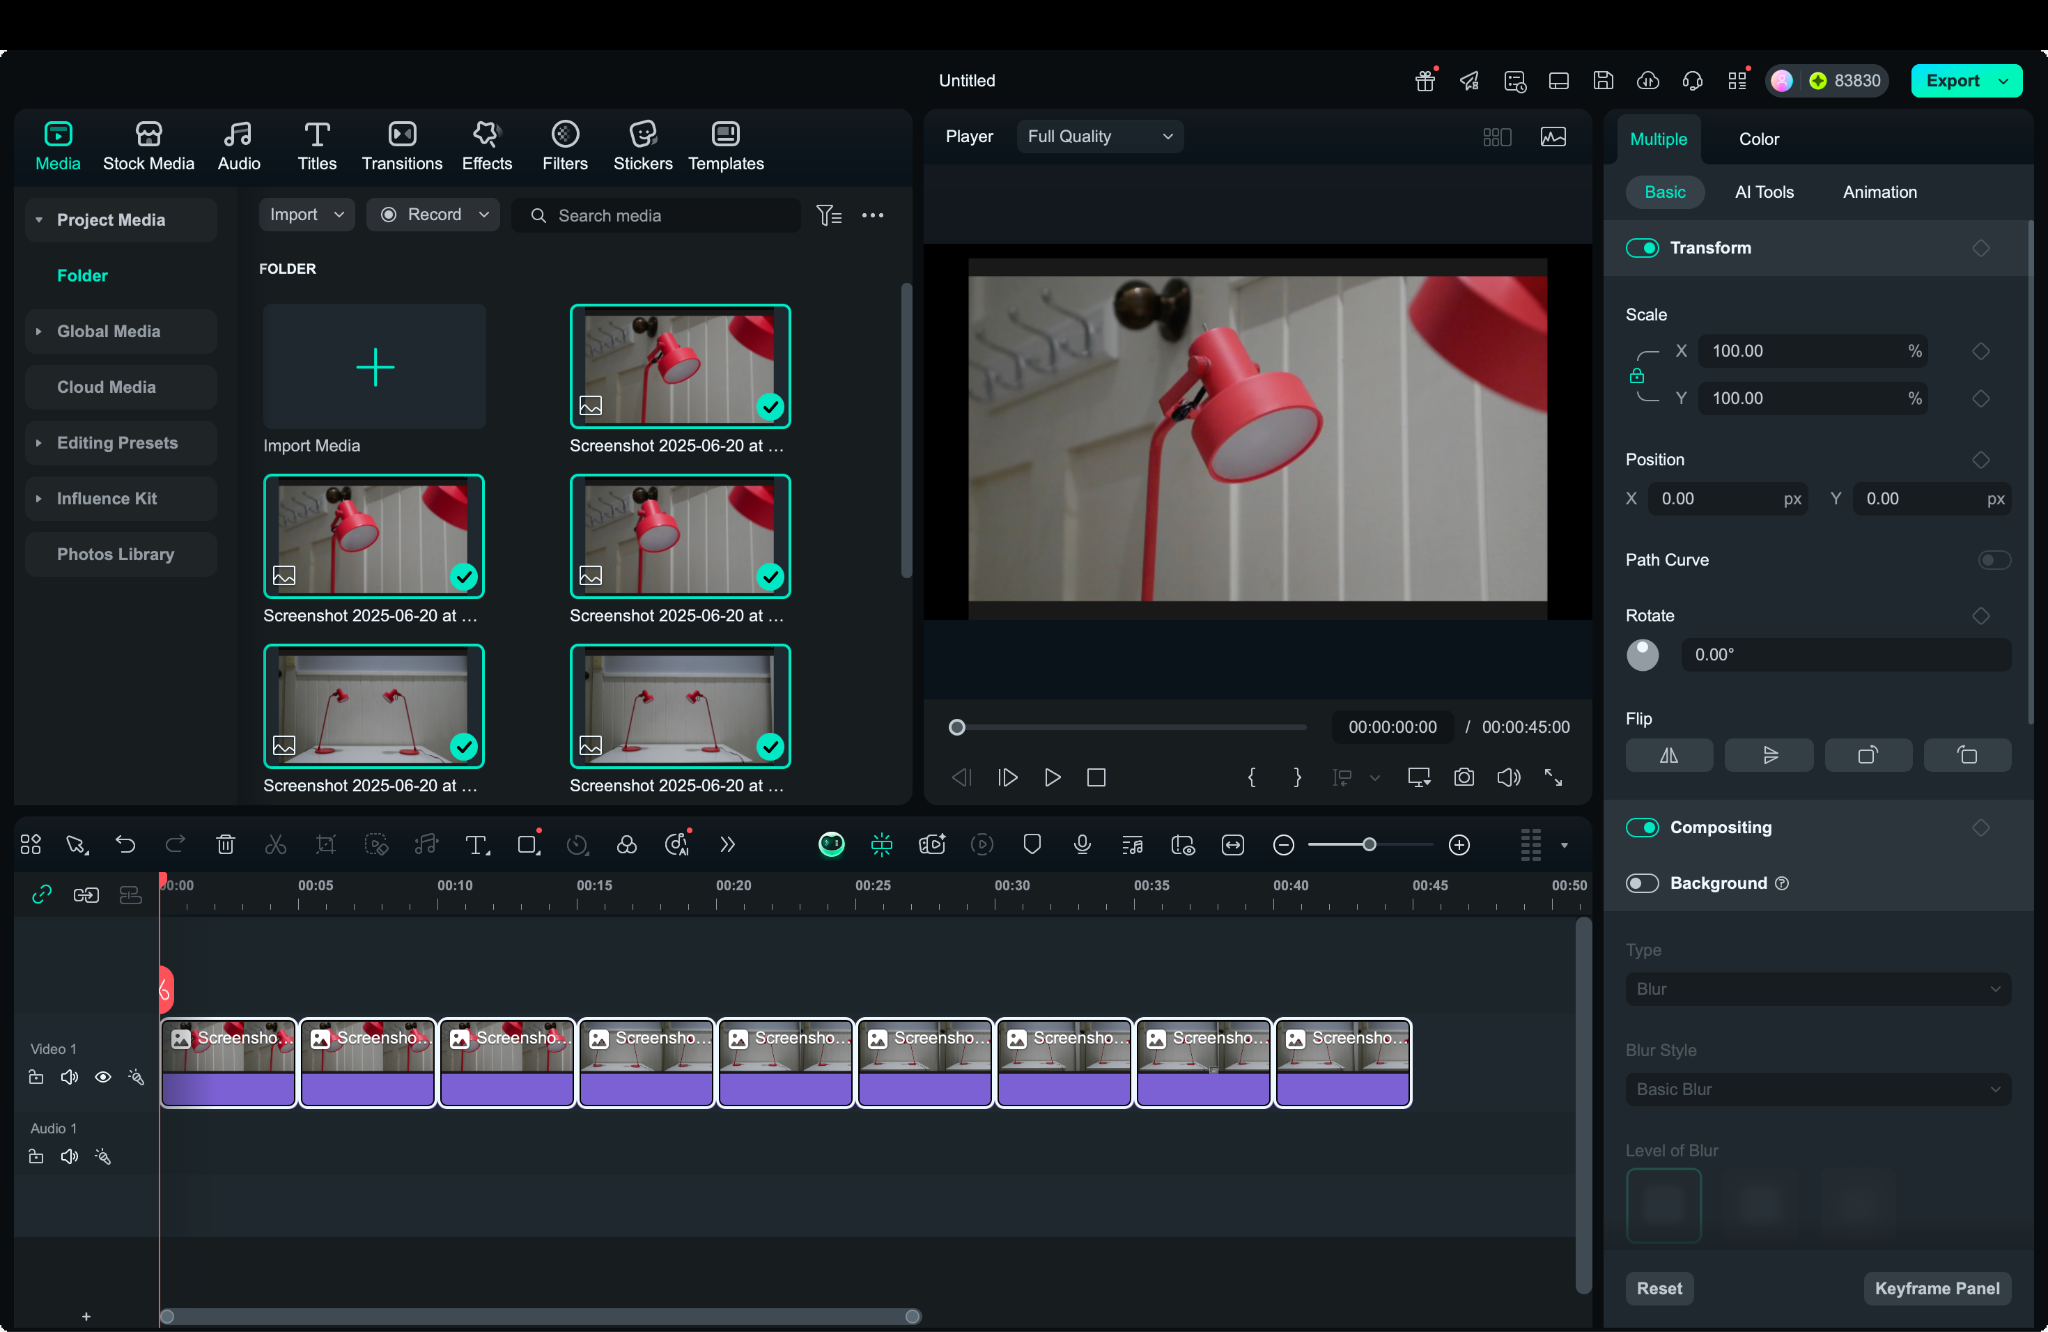Open the Export dropdown arrow

tap(2003, 81)
